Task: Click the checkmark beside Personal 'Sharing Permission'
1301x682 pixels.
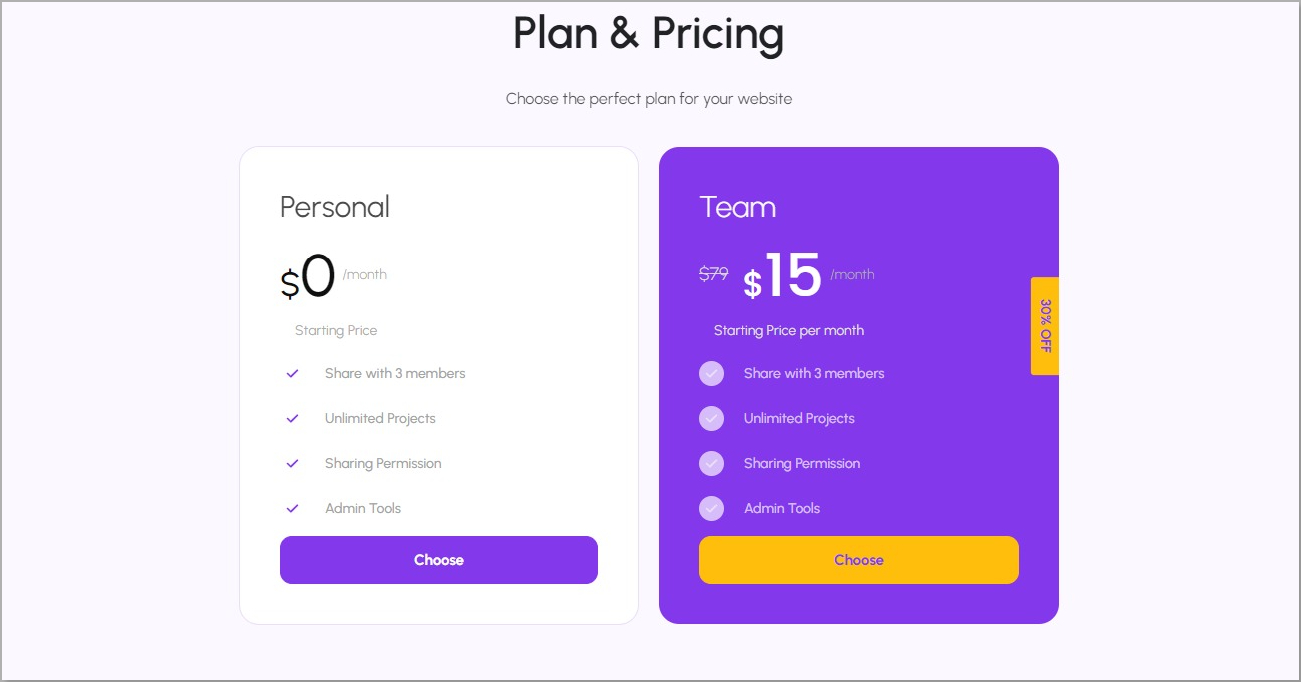Action: [292, 463]
